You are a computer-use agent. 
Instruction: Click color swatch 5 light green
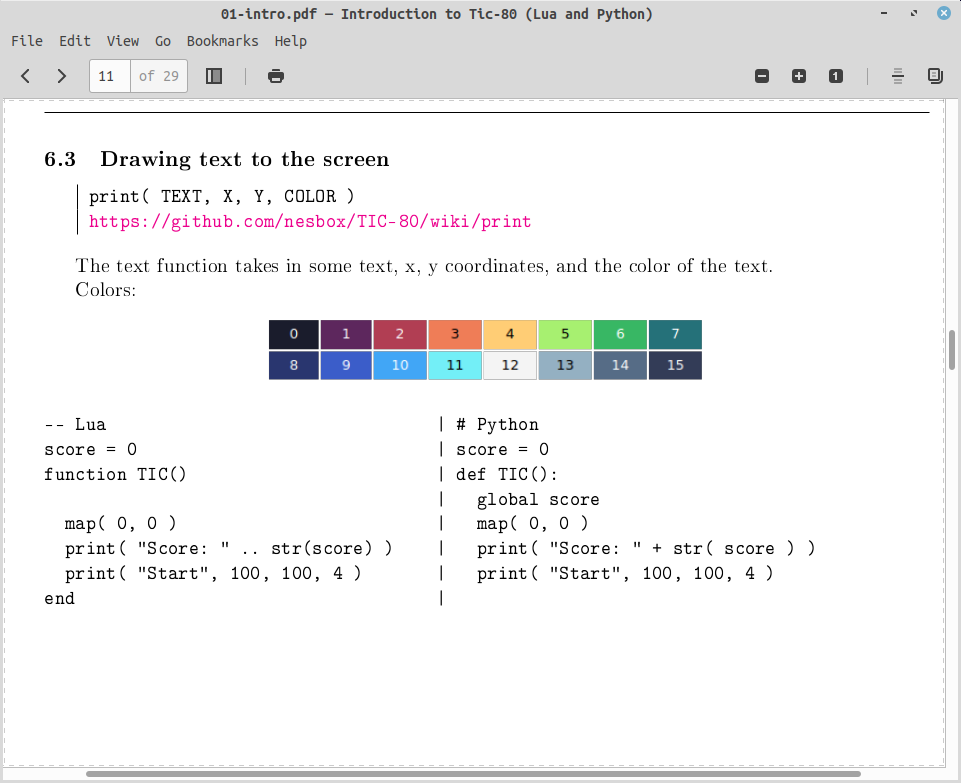565,334
